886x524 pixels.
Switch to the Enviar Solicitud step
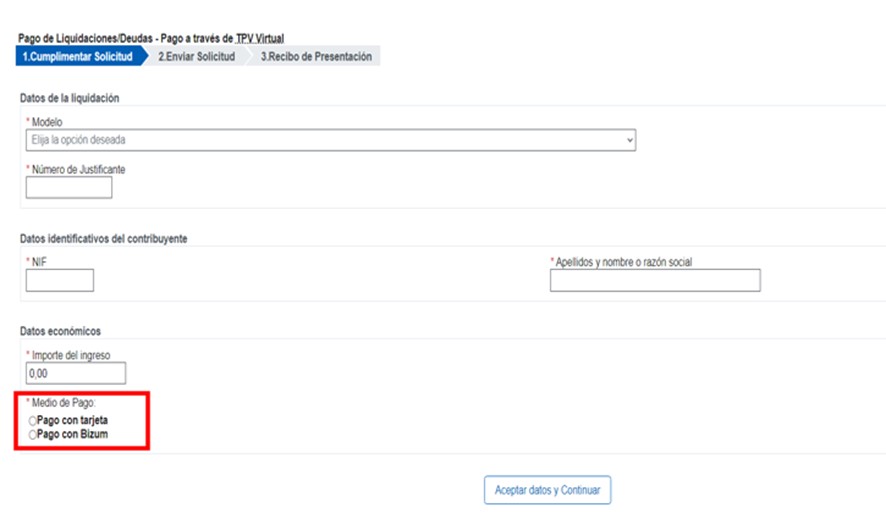[196, 57]
